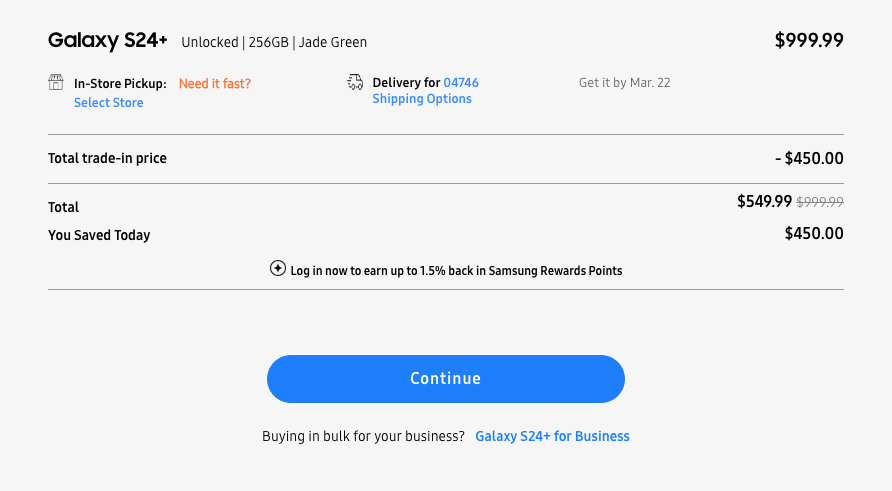Click the Galaxy S24+ product title
The height and width of the screenshot is (491, 892).
pyautogui.click(x=108, y=41)
